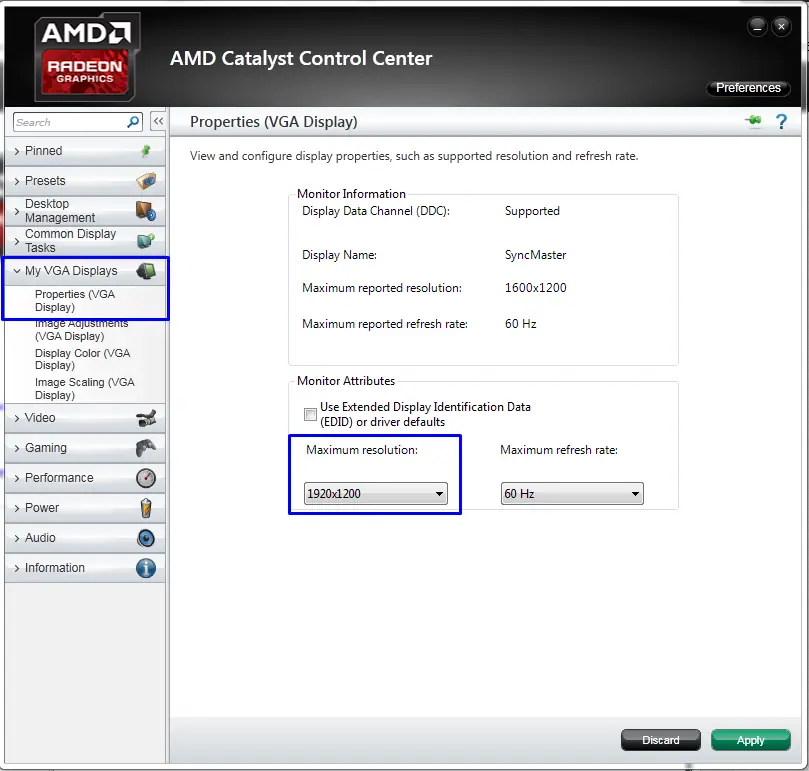Expand the Video section
The height and width of the screenshot is (771, 809).
[x=85, y=418]
